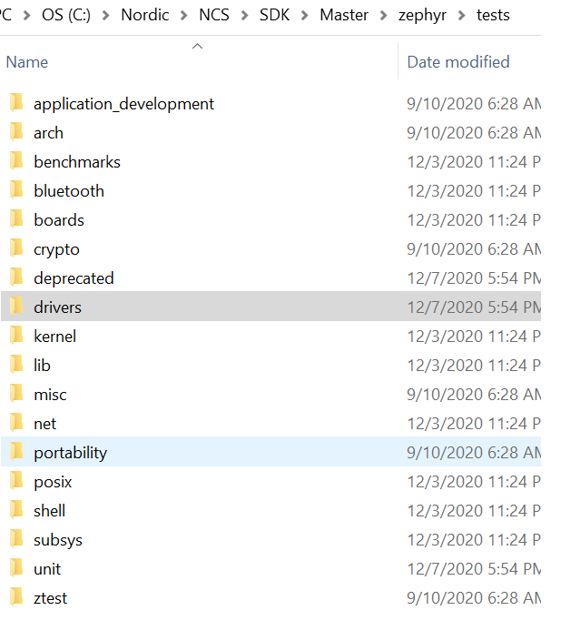Viewport: 586px width, 617px height.
Task: Click the application_development folder icon
Action: click(17, 103)
